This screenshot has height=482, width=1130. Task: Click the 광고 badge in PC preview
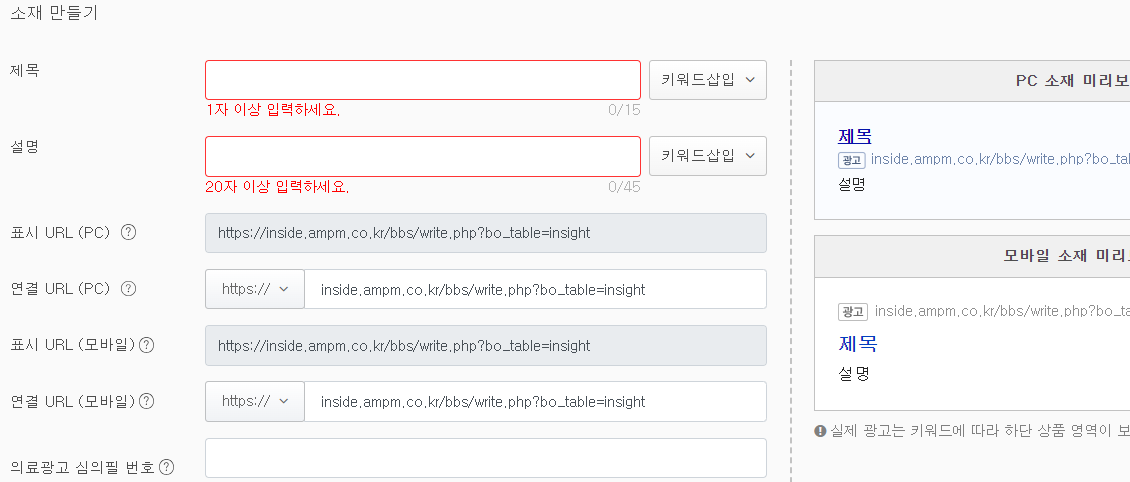851,160
